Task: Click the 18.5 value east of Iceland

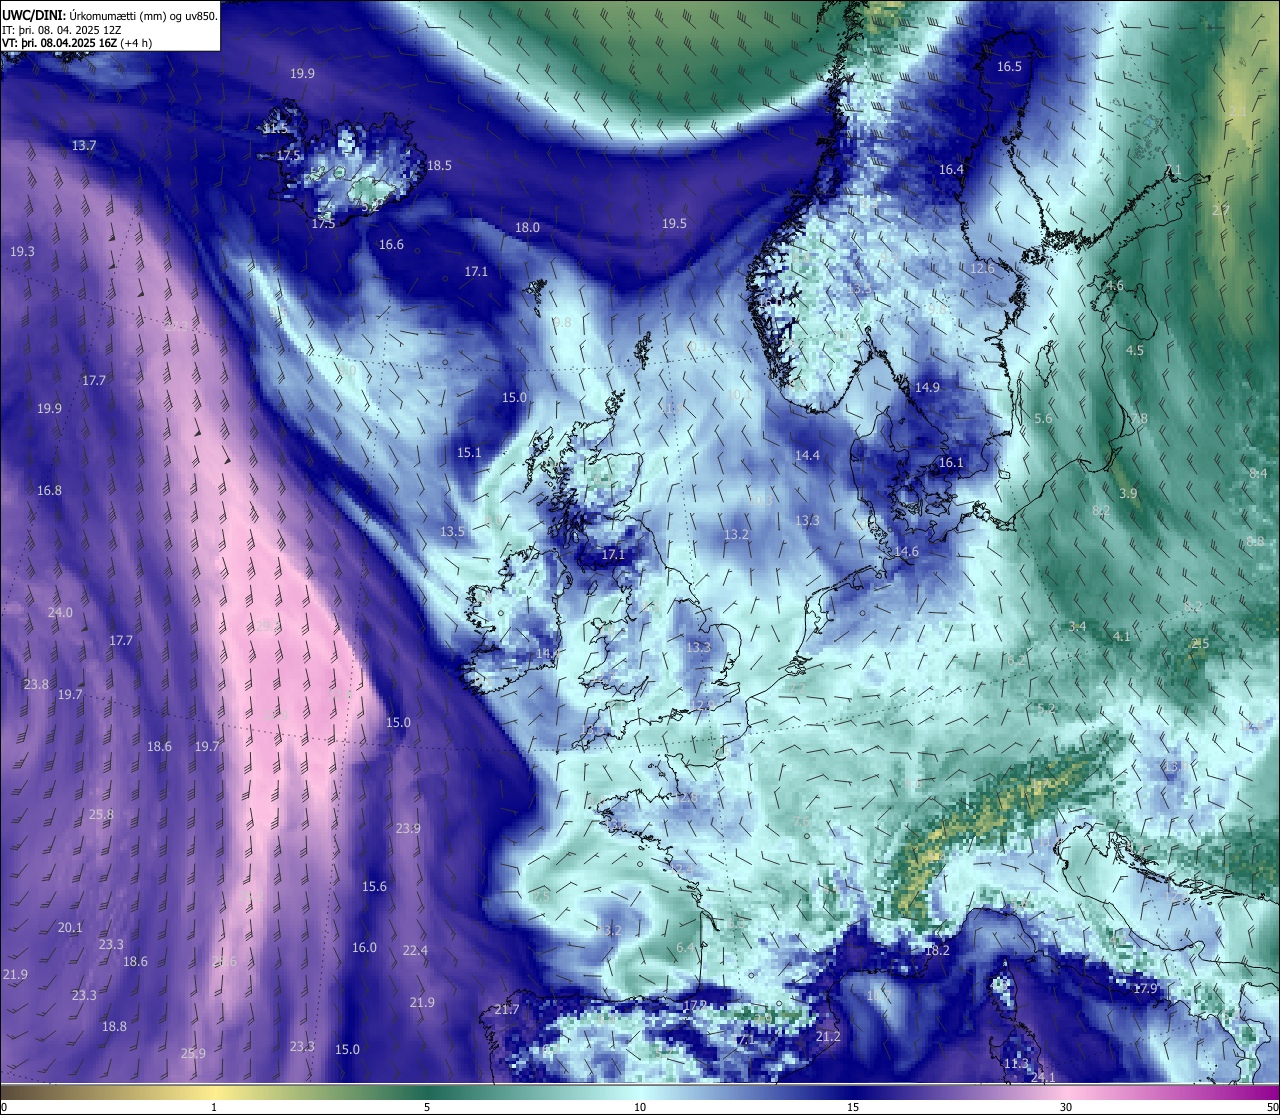Action: 439,165
